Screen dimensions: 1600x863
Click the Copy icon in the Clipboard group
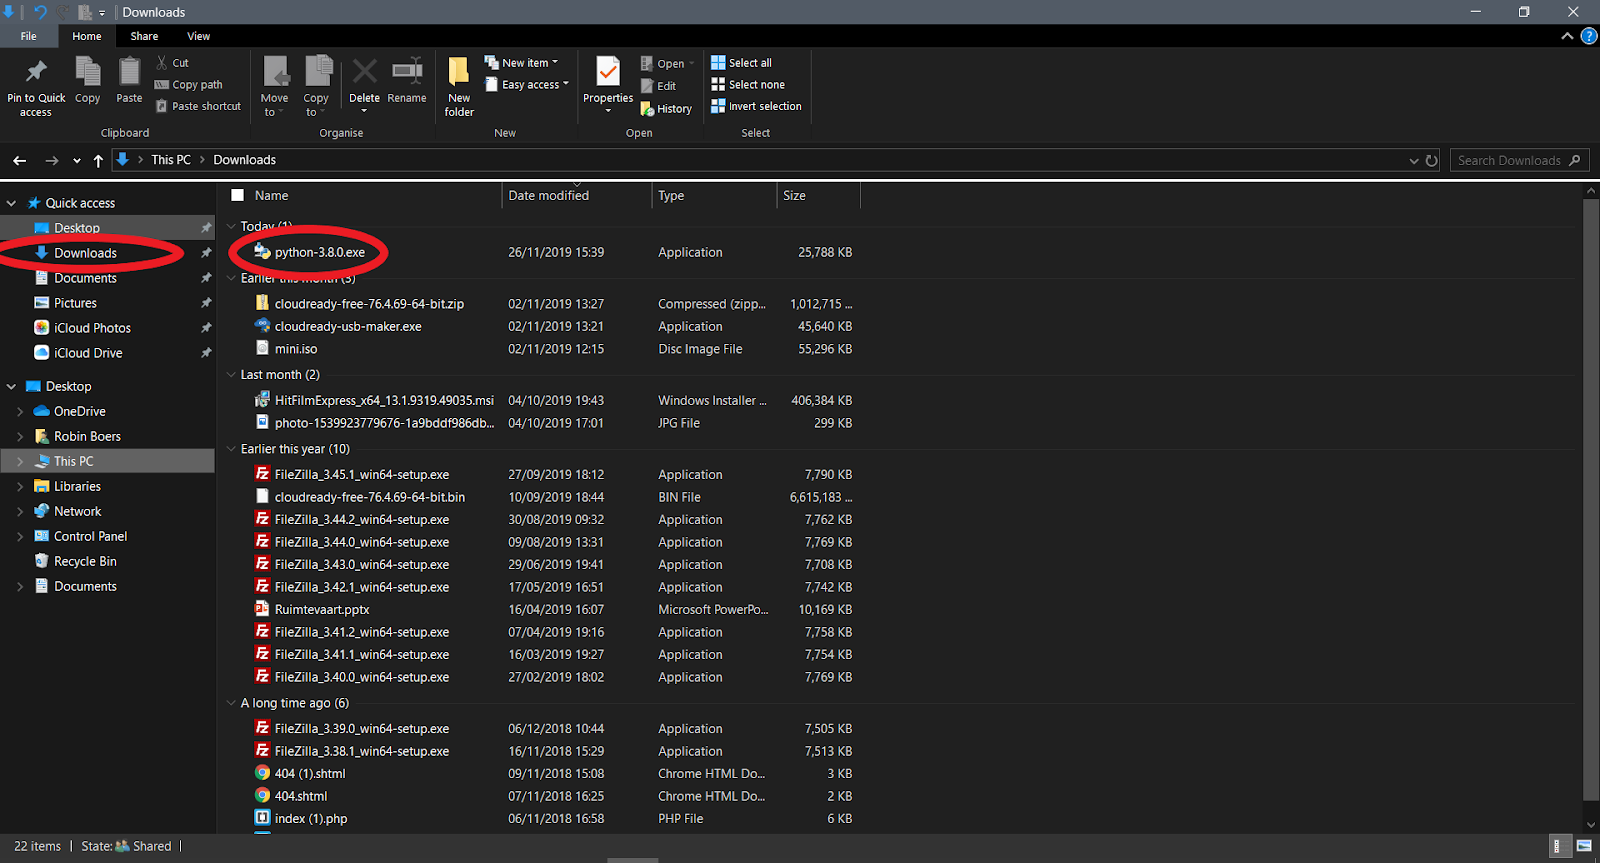88,72
